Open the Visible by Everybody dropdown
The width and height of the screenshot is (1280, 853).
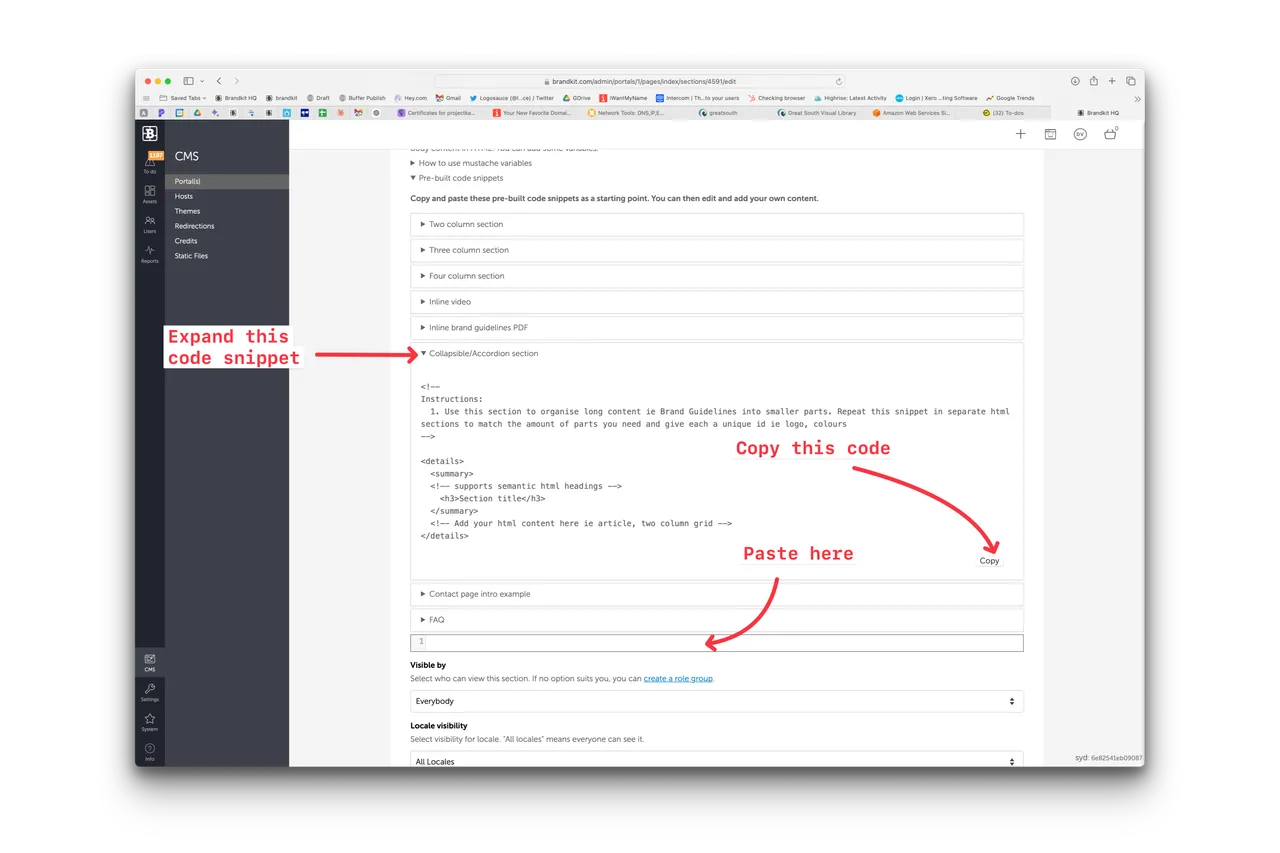716,701
